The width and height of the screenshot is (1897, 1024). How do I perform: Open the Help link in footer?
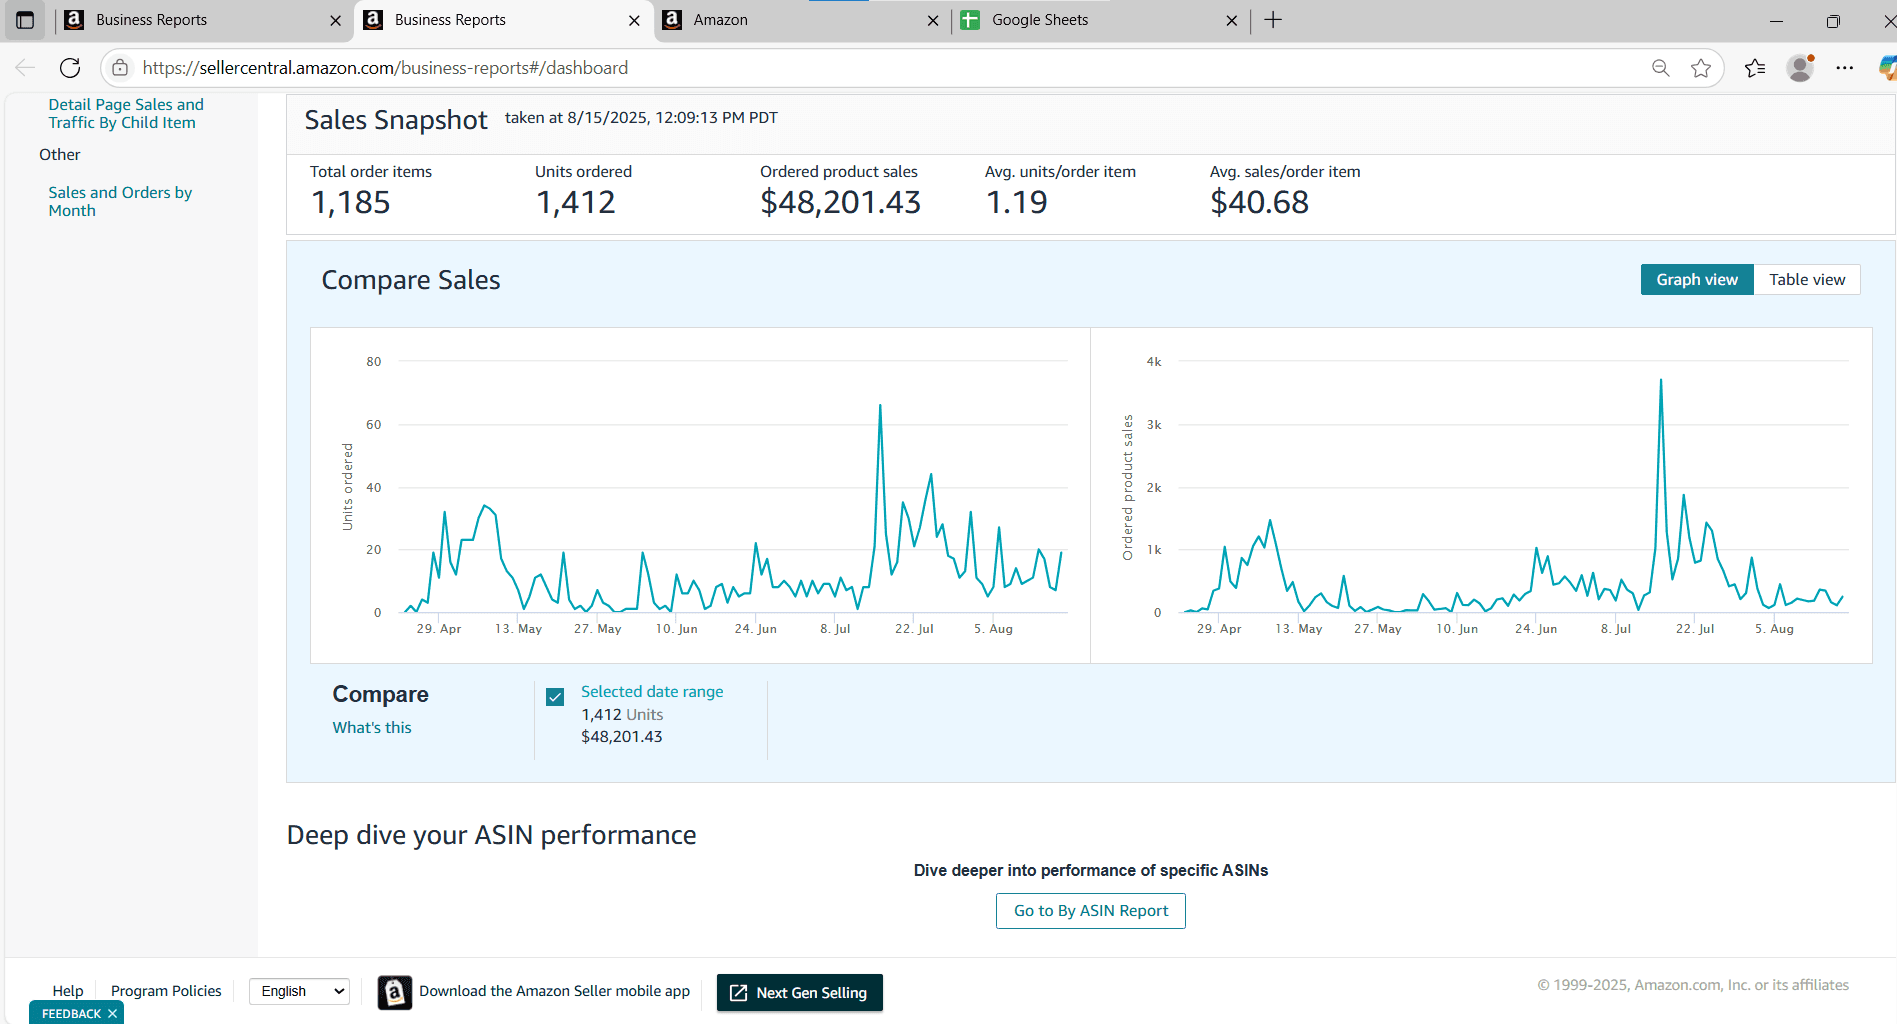68,991
